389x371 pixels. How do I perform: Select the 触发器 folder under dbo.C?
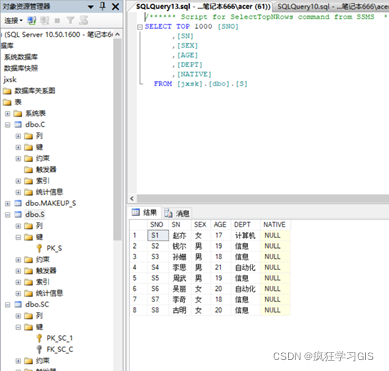[x=40, y=170]
